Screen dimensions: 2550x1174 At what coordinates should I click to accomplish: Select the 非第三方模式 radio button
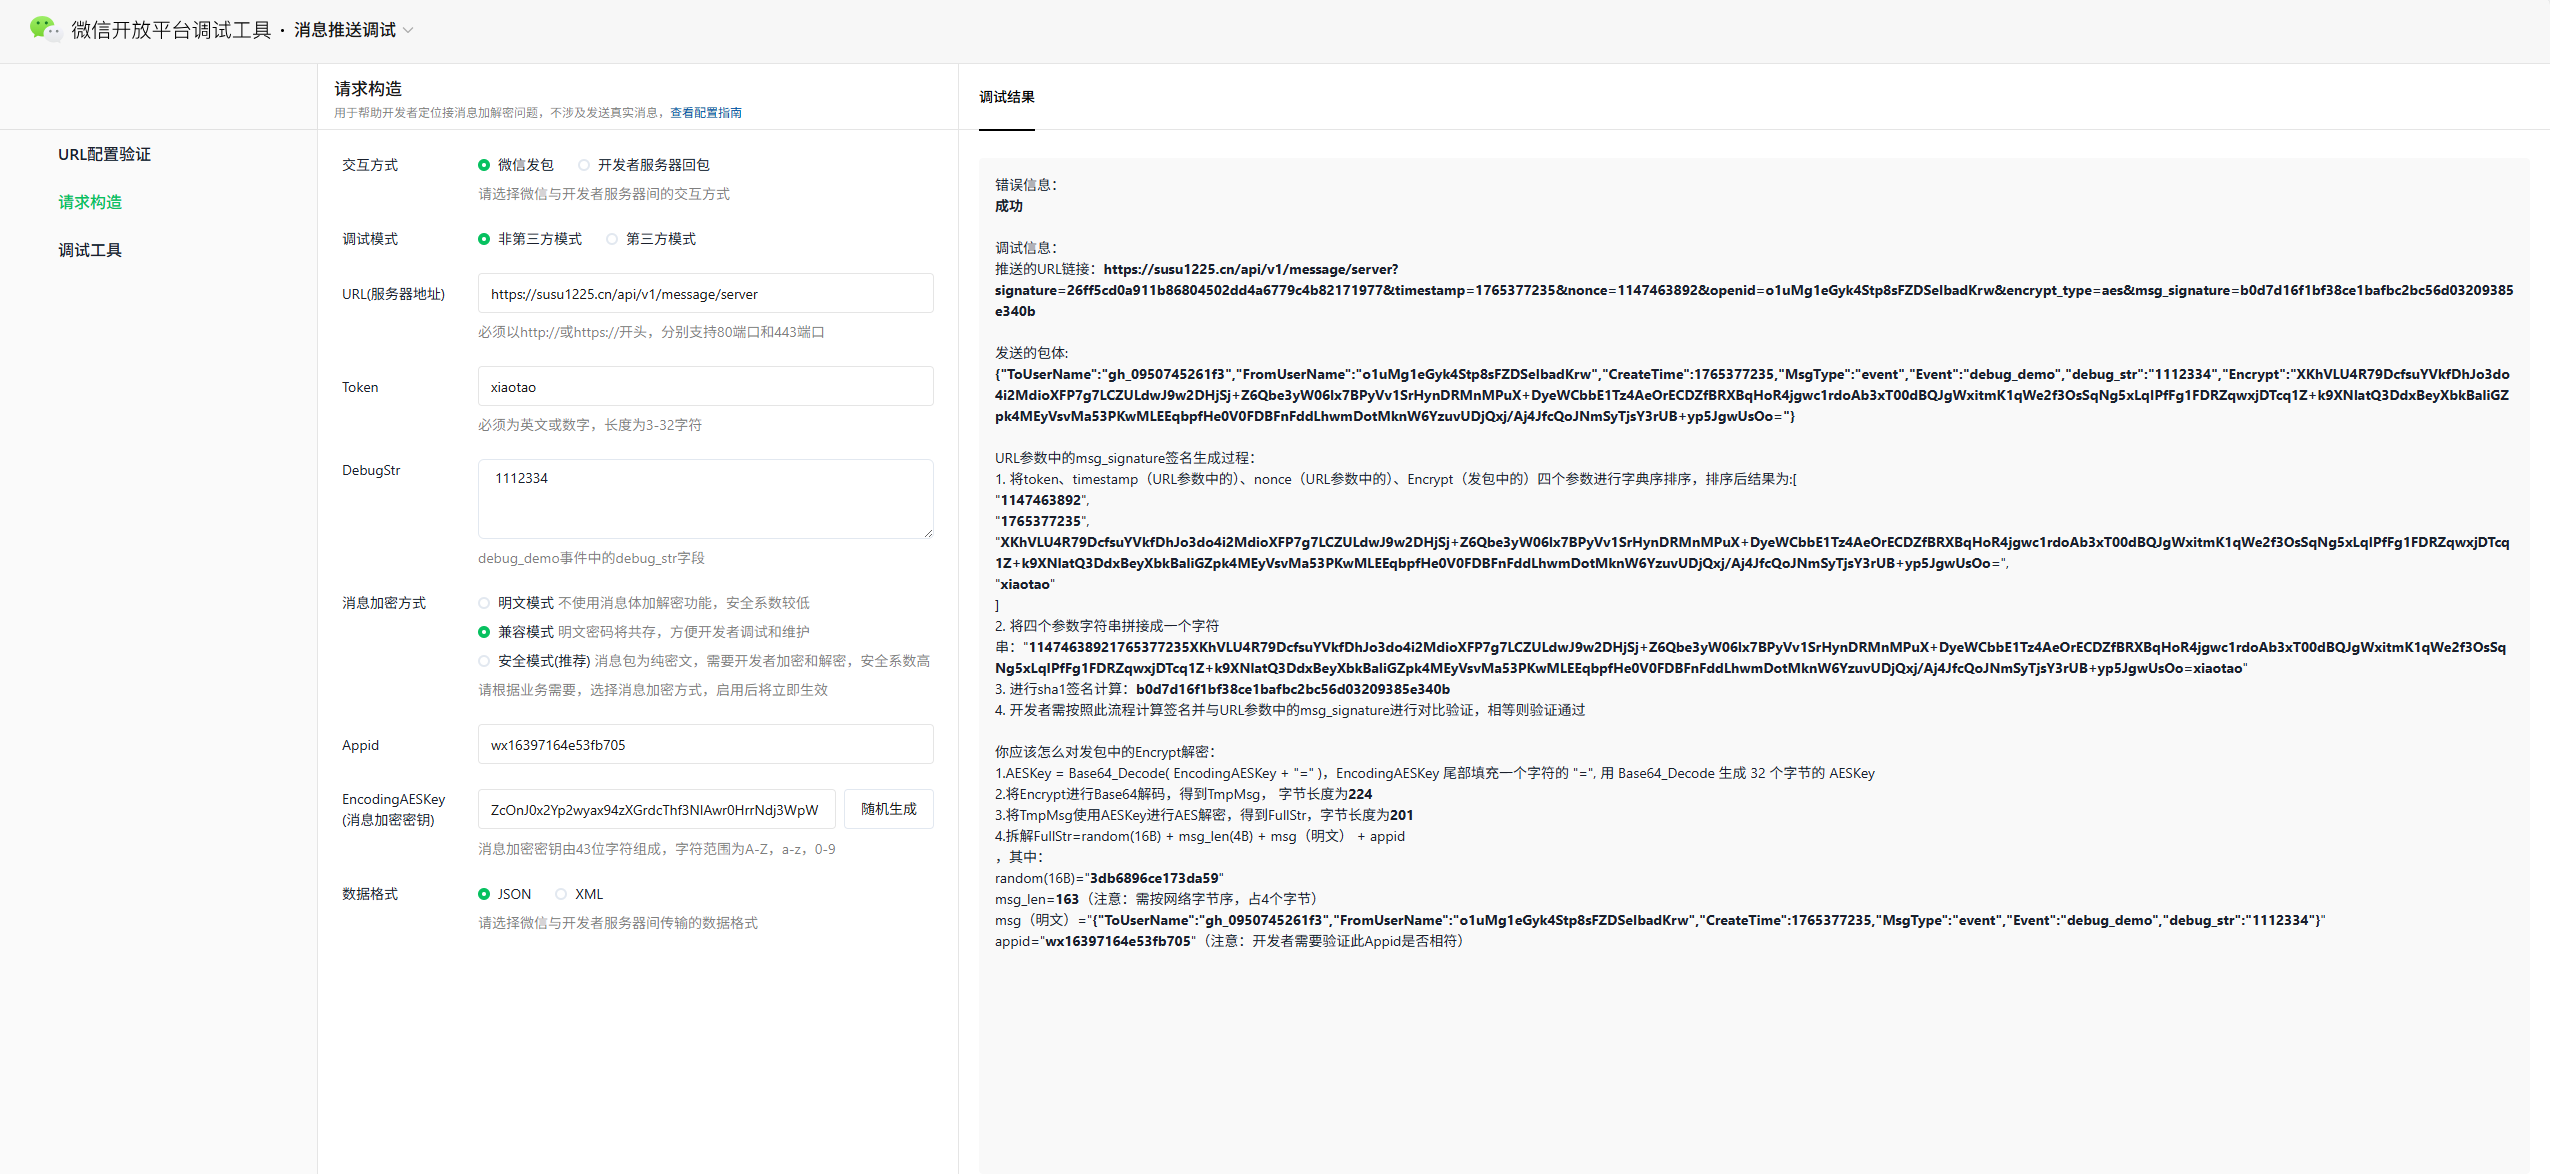[x=484, y=239]
